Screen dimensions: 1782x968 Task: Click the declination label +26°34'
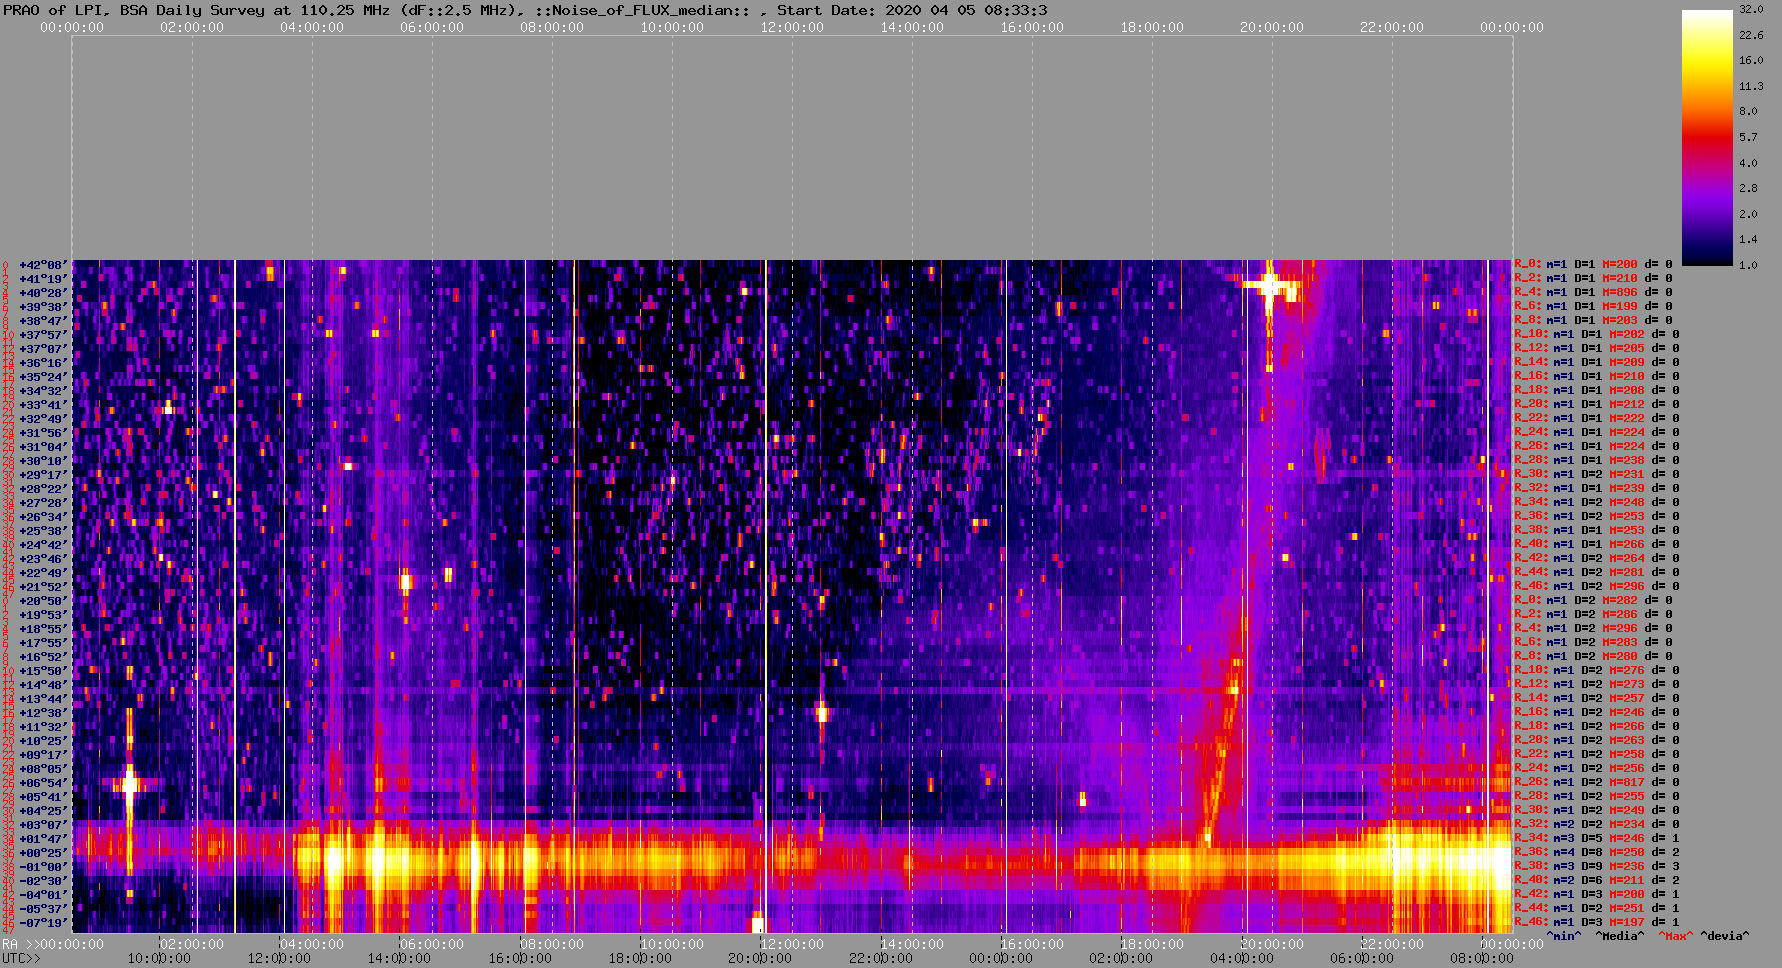(44, 517)
